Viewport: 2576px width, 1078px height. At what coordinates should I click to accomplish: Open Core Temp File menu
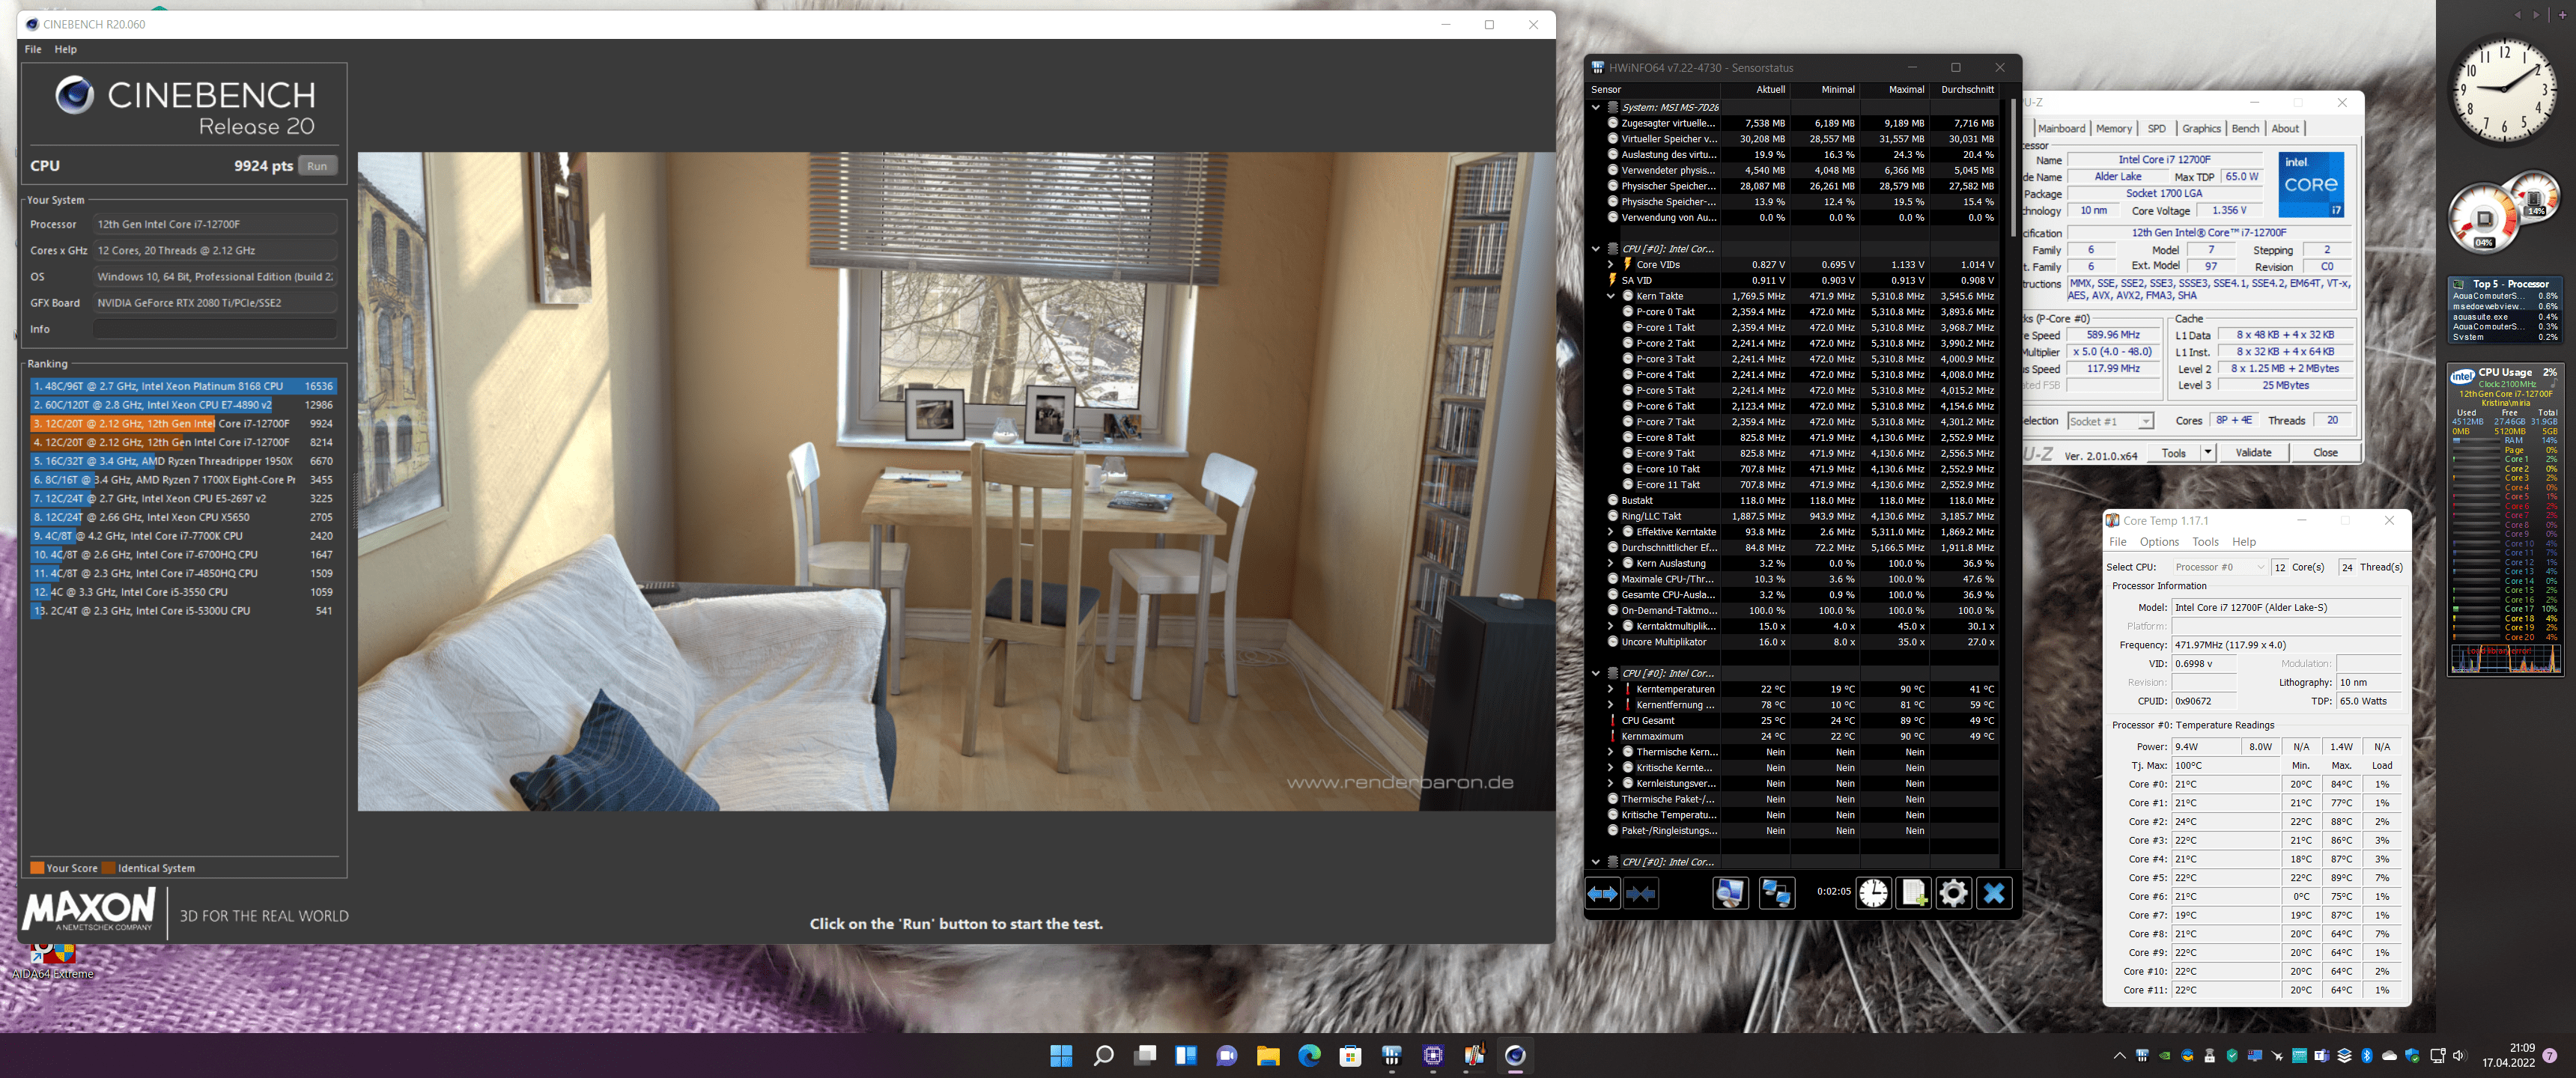[x=2117, y=542]
